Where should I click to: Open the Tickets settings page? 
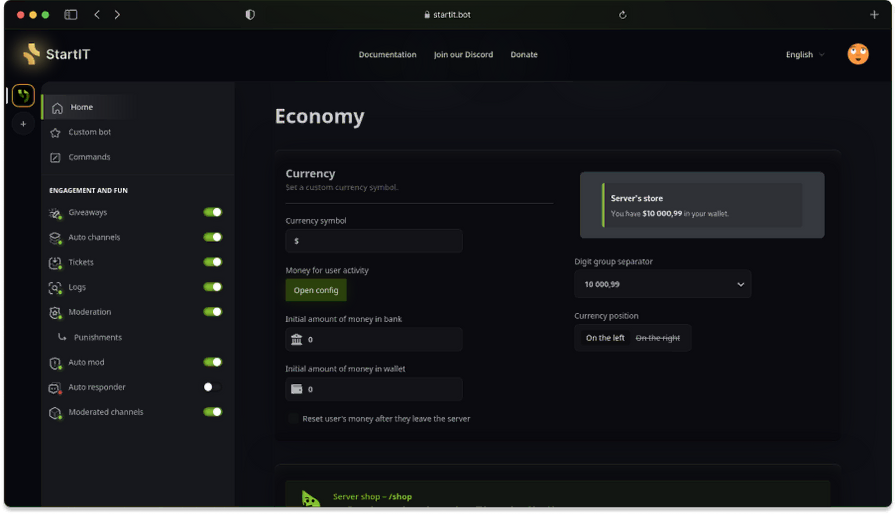point(81,262)
